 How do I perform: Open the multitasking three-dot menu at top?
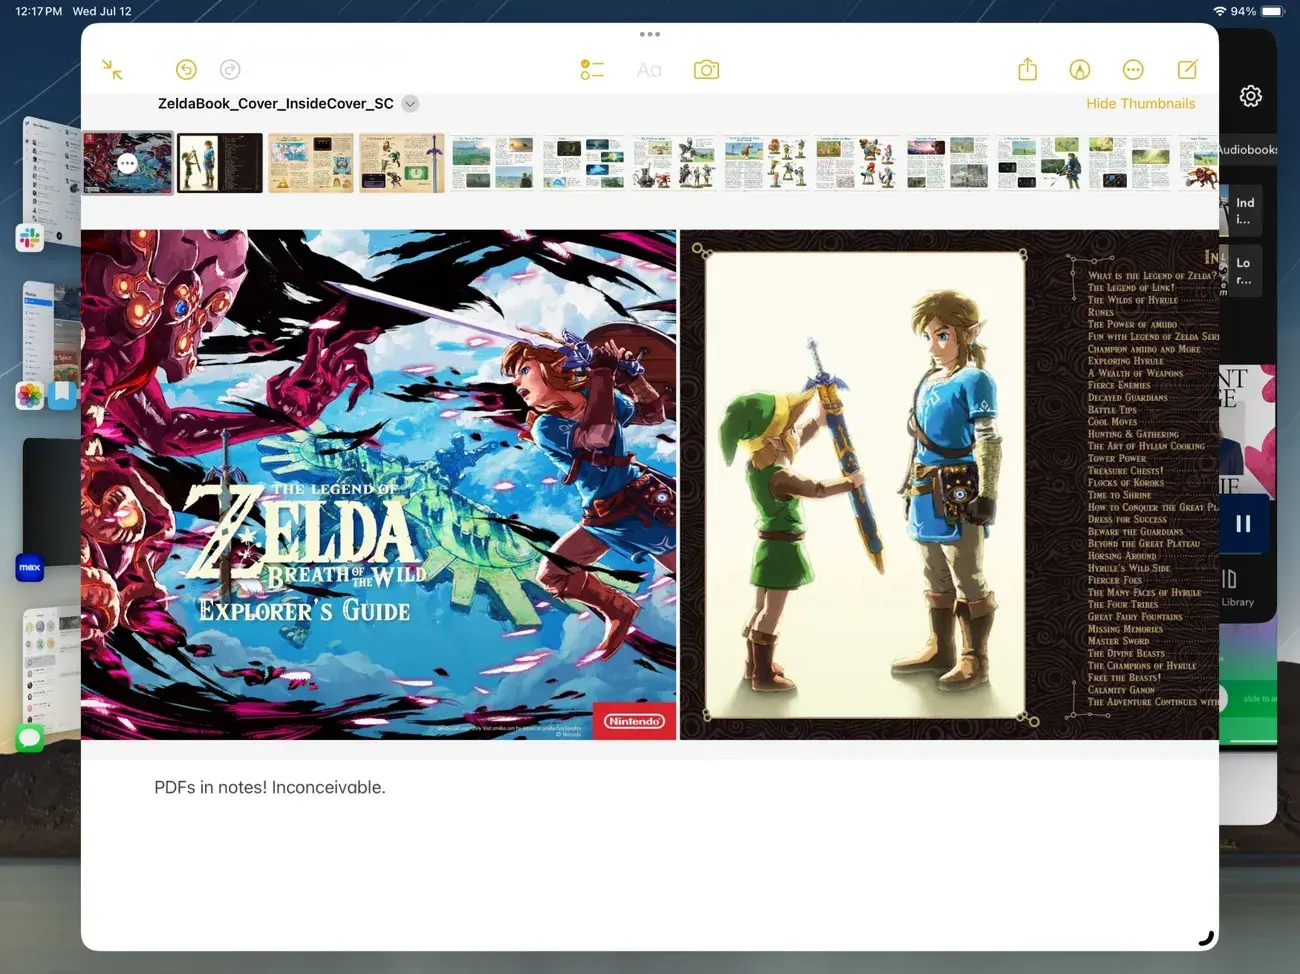[x=650, y=35]
